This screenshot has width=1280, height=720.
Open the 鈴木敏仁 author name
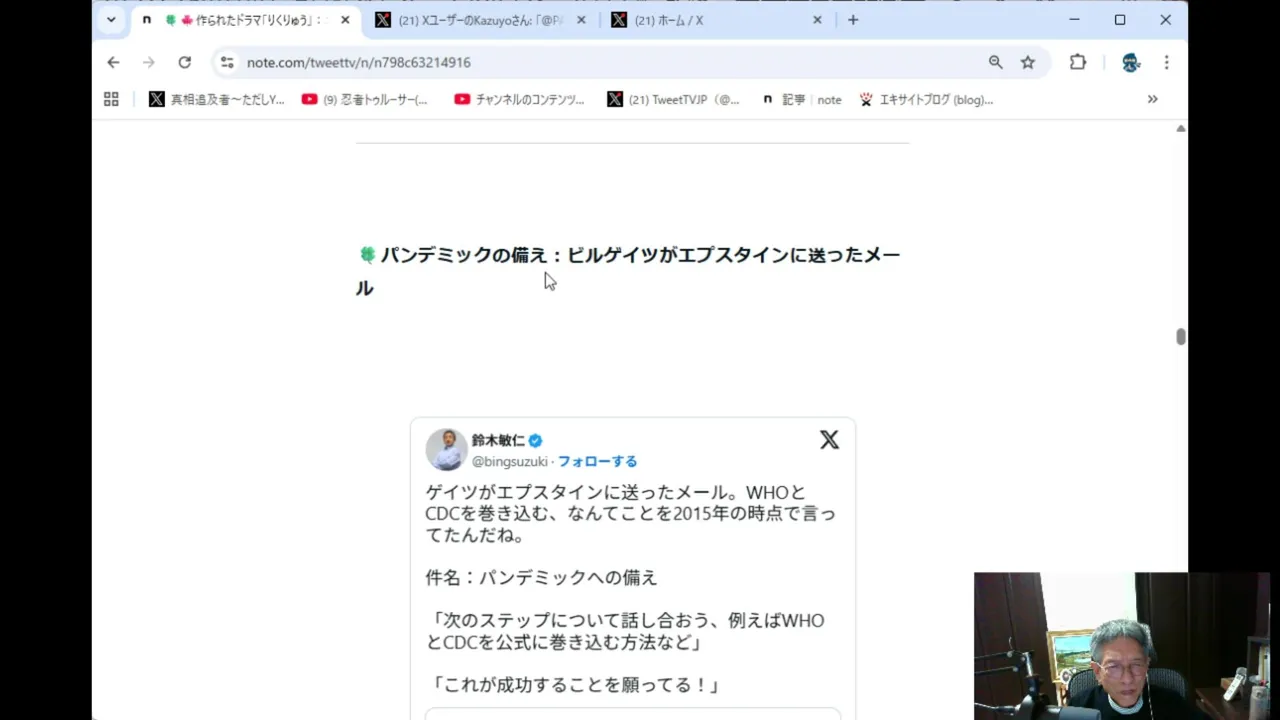click(x=498, y=440)
